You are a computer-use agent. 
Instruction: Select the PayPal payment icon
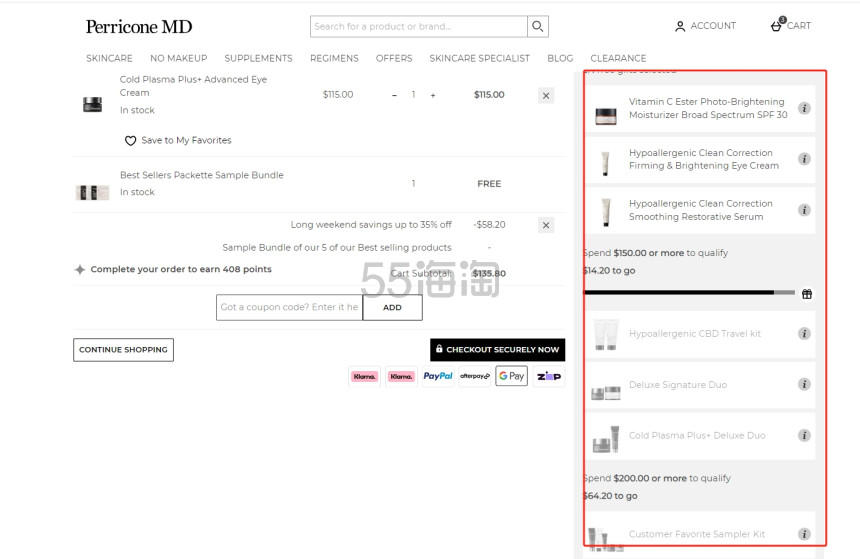tap(438, 376)
